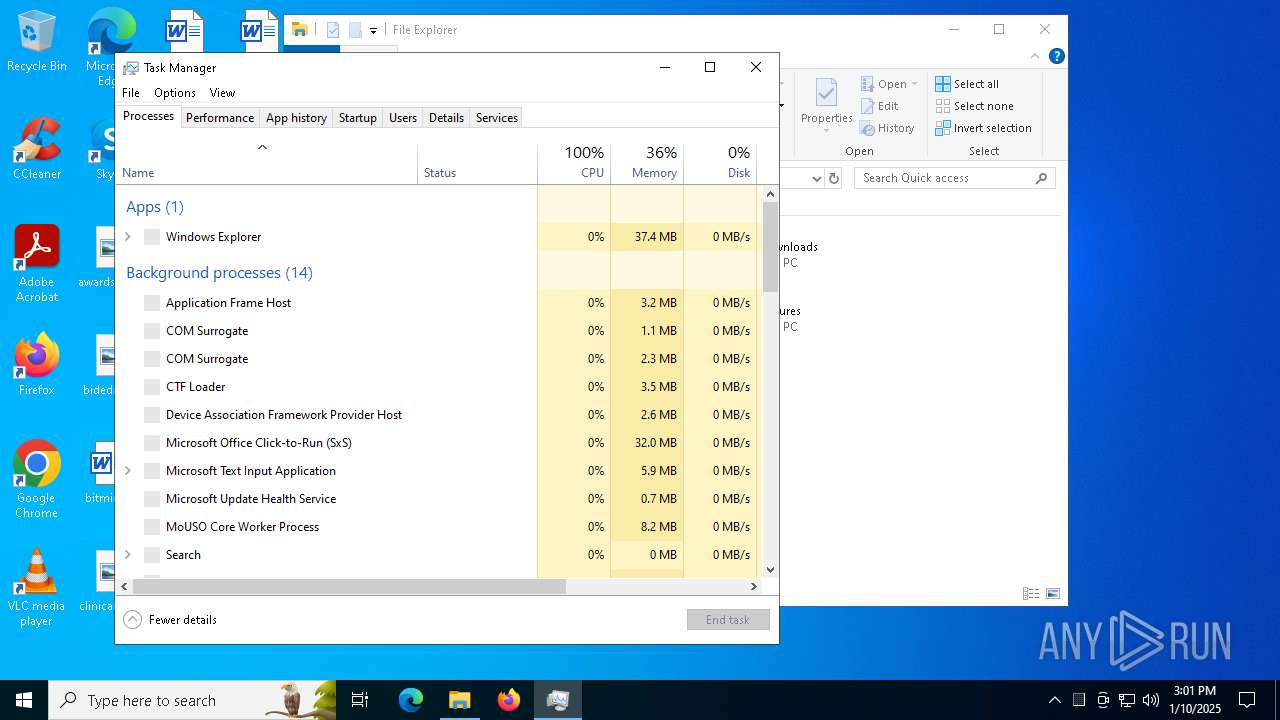This screenshot has height=720, width=1280.
Task: Open Firefox from the taskbar
Action: click(509, 700)
